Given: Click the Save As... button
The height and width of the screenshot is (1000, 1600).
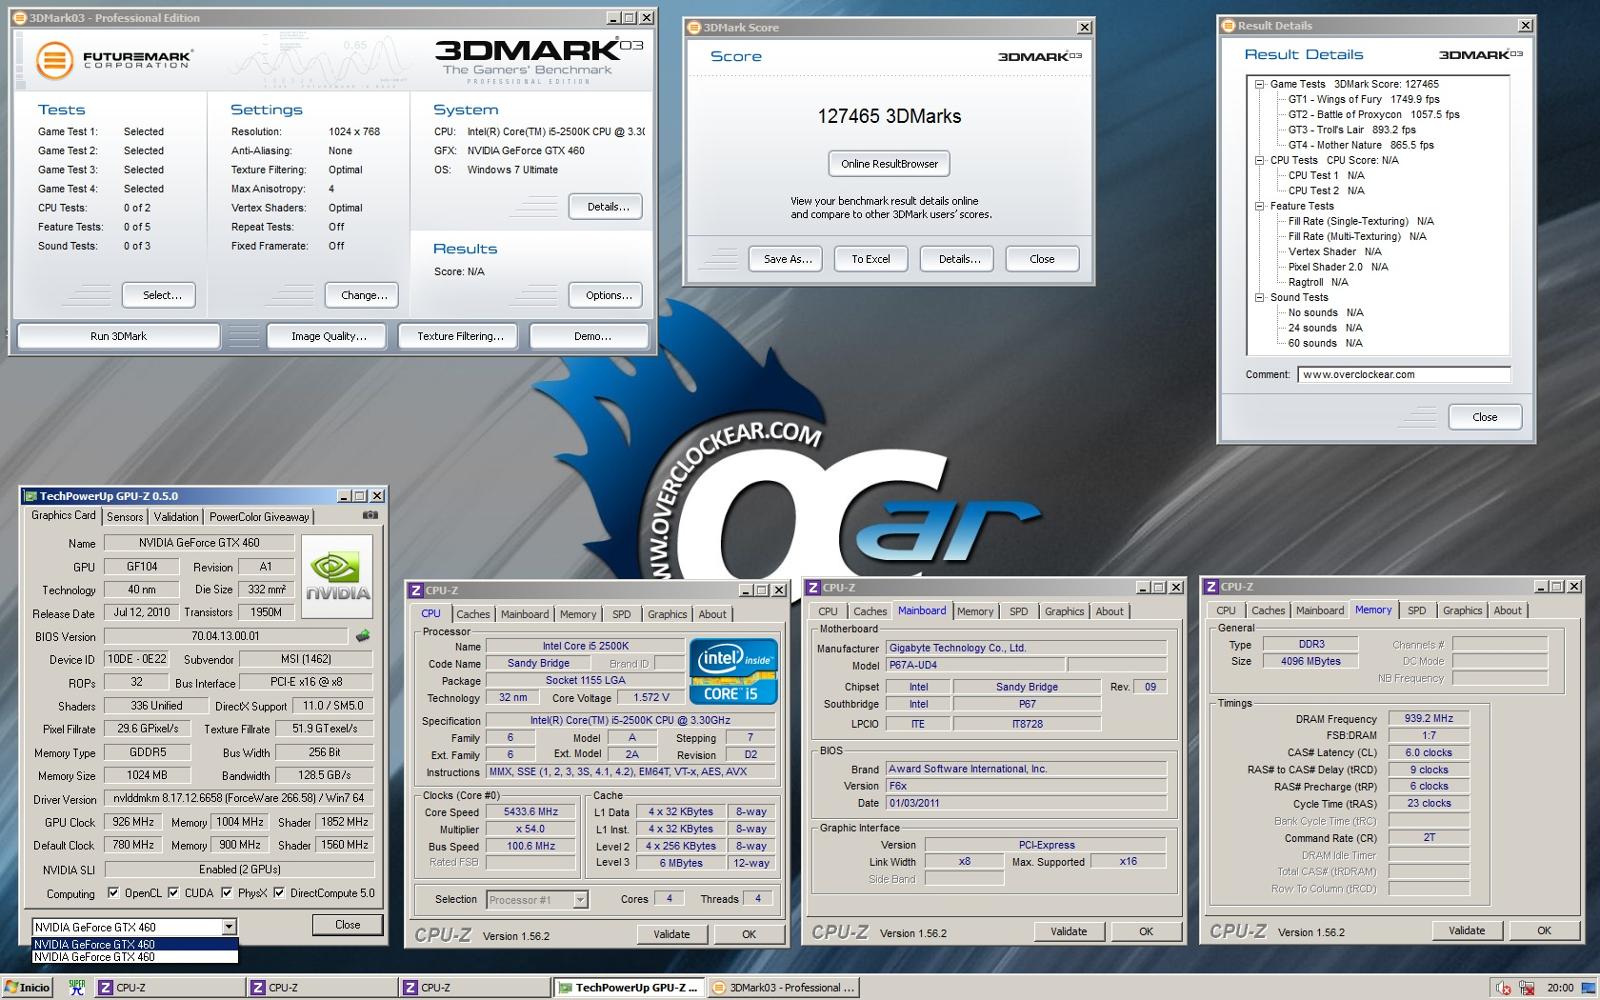Looking at the screenshot, I should 786,259.
